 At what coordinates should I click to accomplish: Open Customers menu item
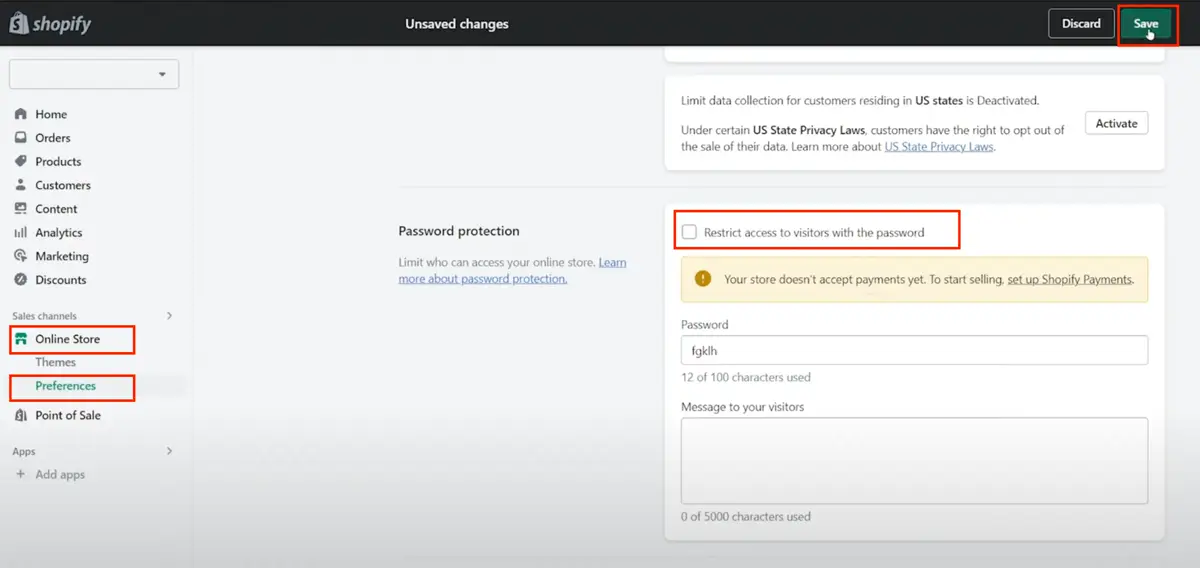(63, 185)
